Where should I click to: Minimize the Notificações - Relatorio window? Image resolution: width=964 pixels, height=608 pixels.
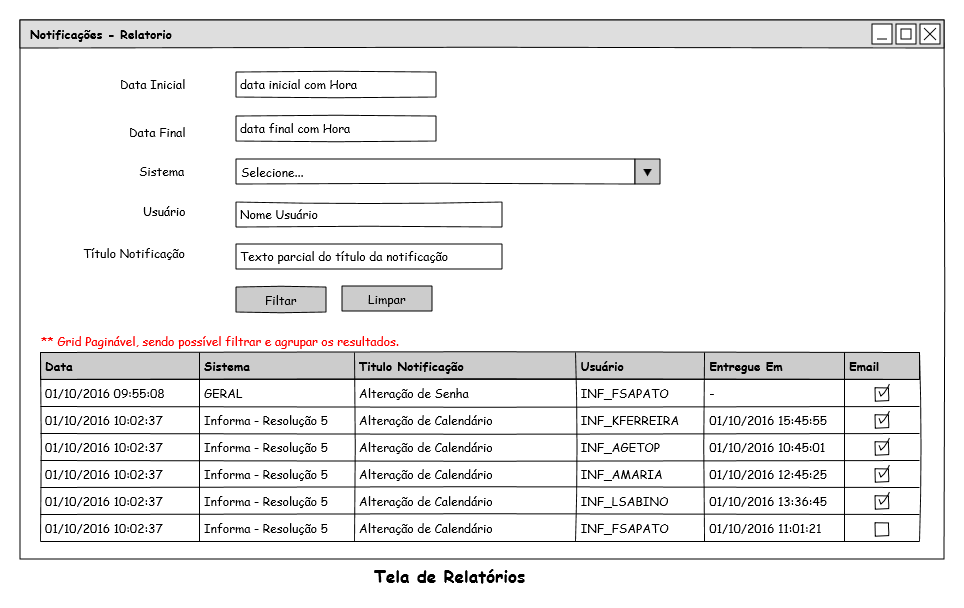[881, 35]
